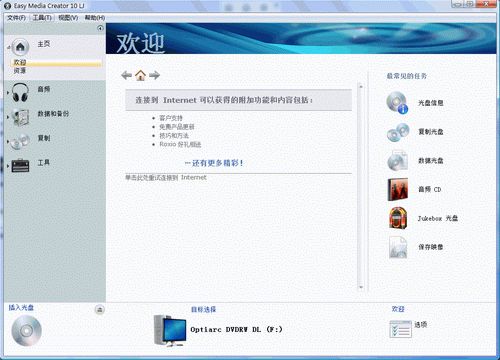500x360 pixels.
Task: Click the 插入光盘 heading
Action: (x=21, y=307)
